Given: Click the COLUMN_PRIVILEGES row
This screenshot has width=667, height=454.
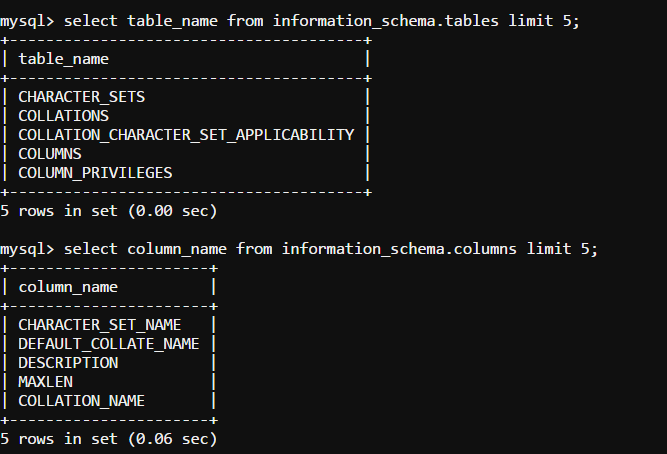Looking at the screenshot, I should [95, 173].
